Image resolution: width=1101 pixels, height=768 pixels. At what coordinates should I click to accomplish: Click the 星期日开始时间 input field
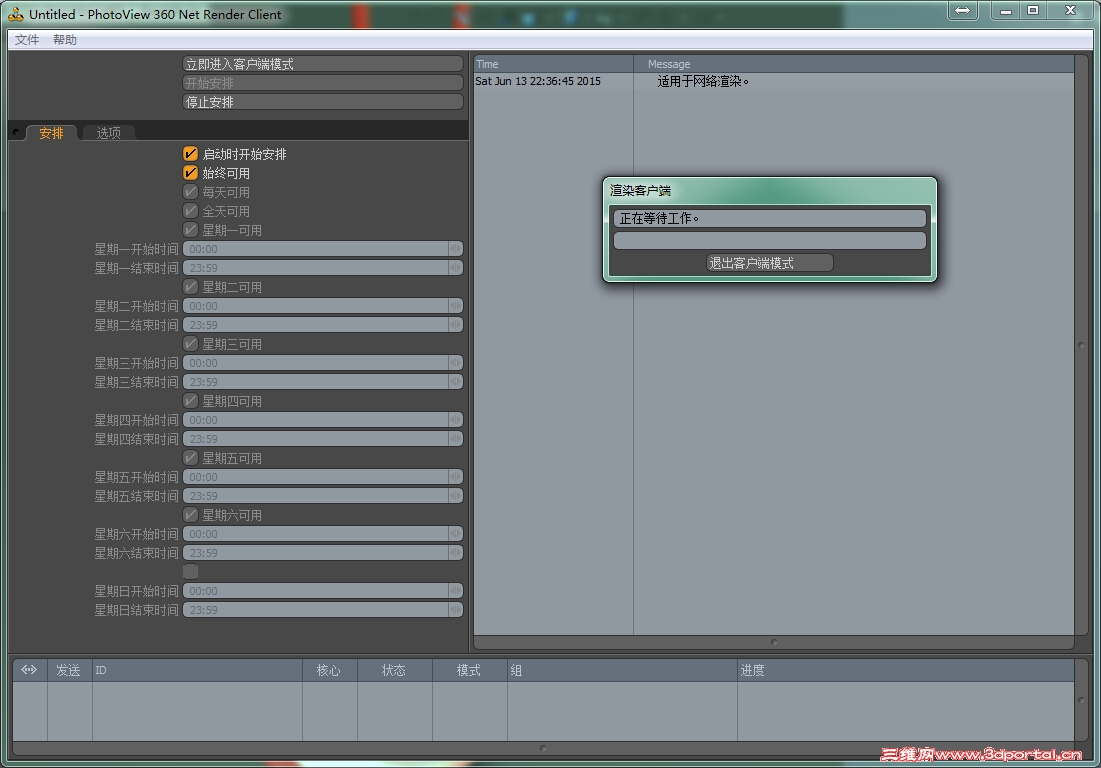pos(316,590)
